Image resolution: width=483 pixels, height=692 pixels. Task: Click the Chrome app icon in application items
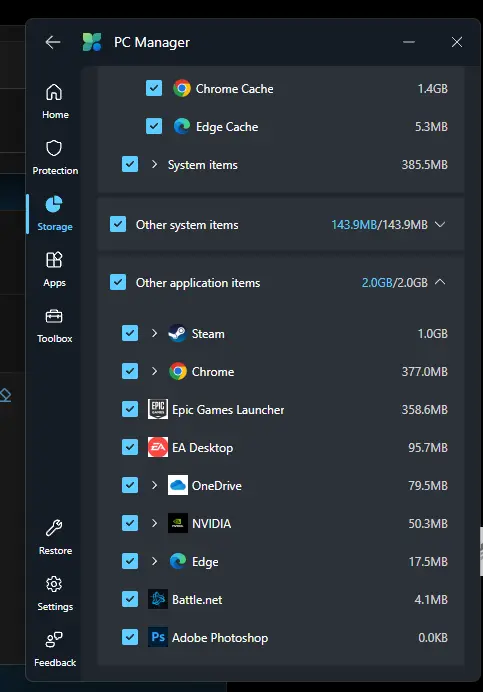(x=177, y=371)
